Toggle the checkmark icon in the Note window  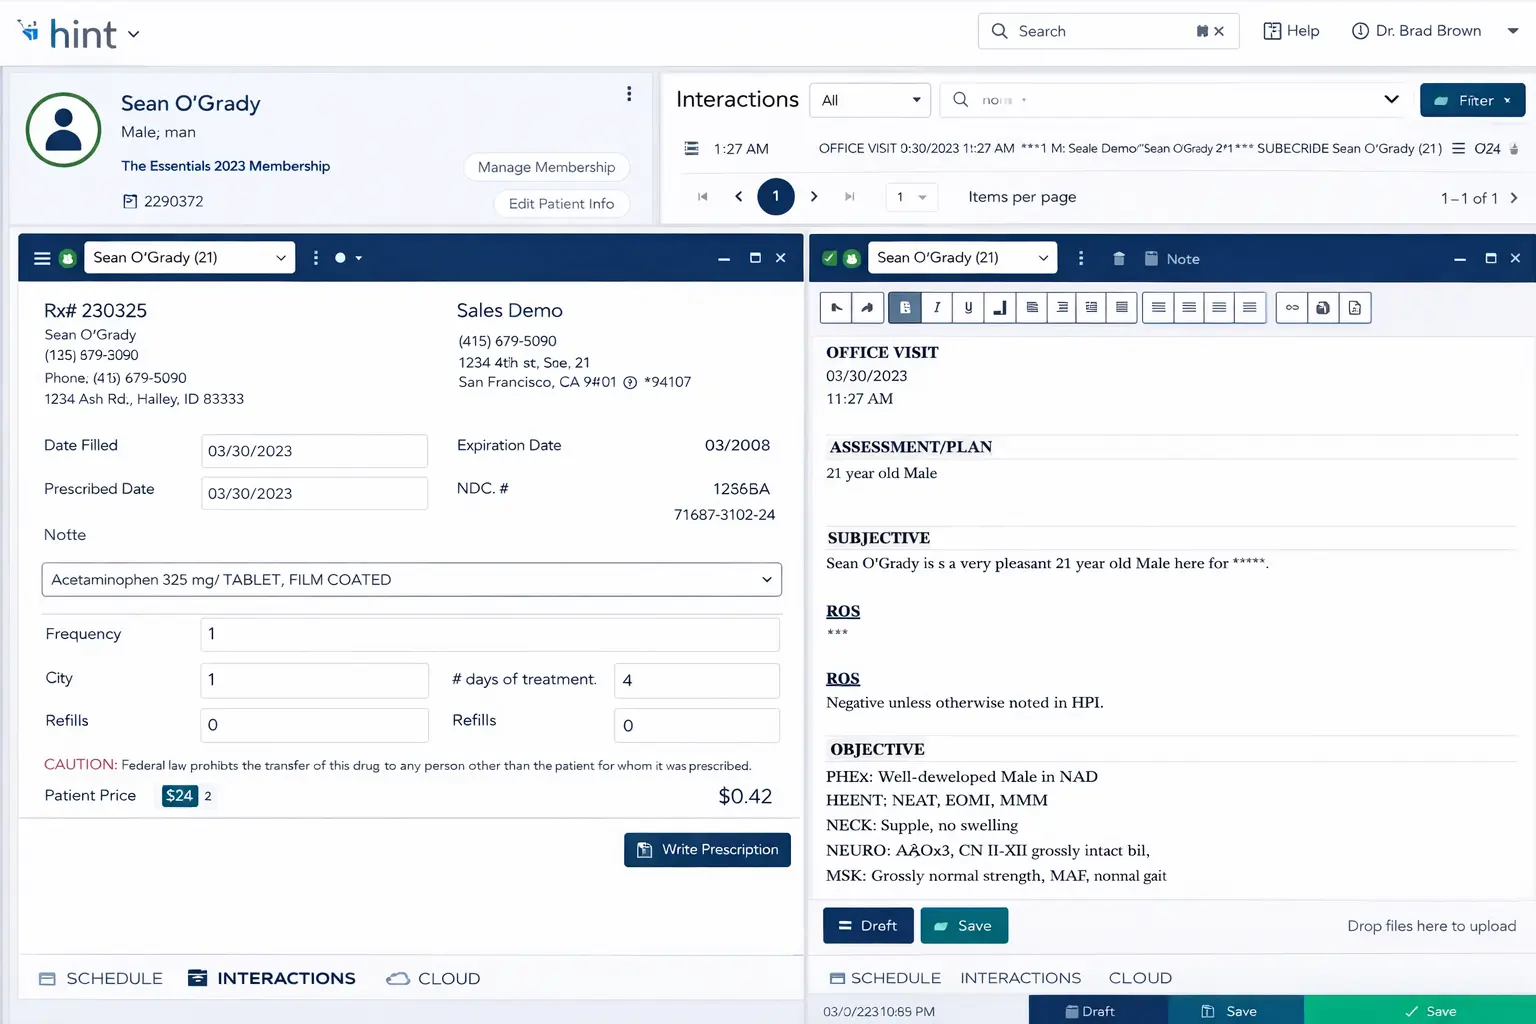coord(829,257)
